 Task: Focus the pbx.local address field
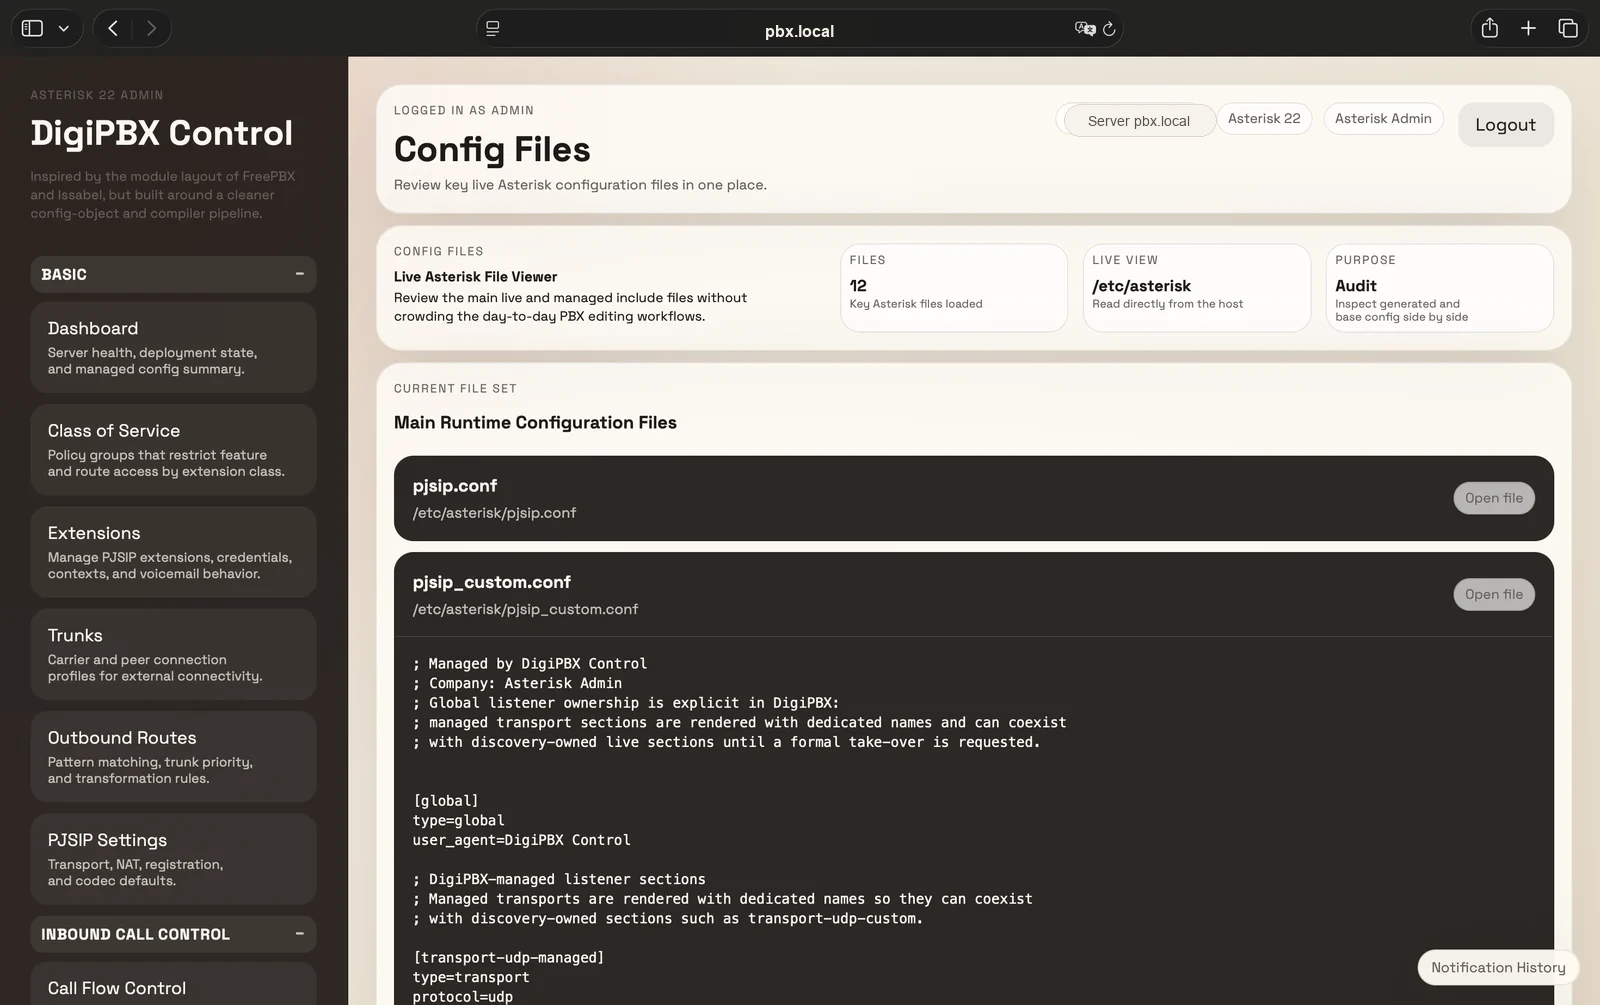point(799,30)
